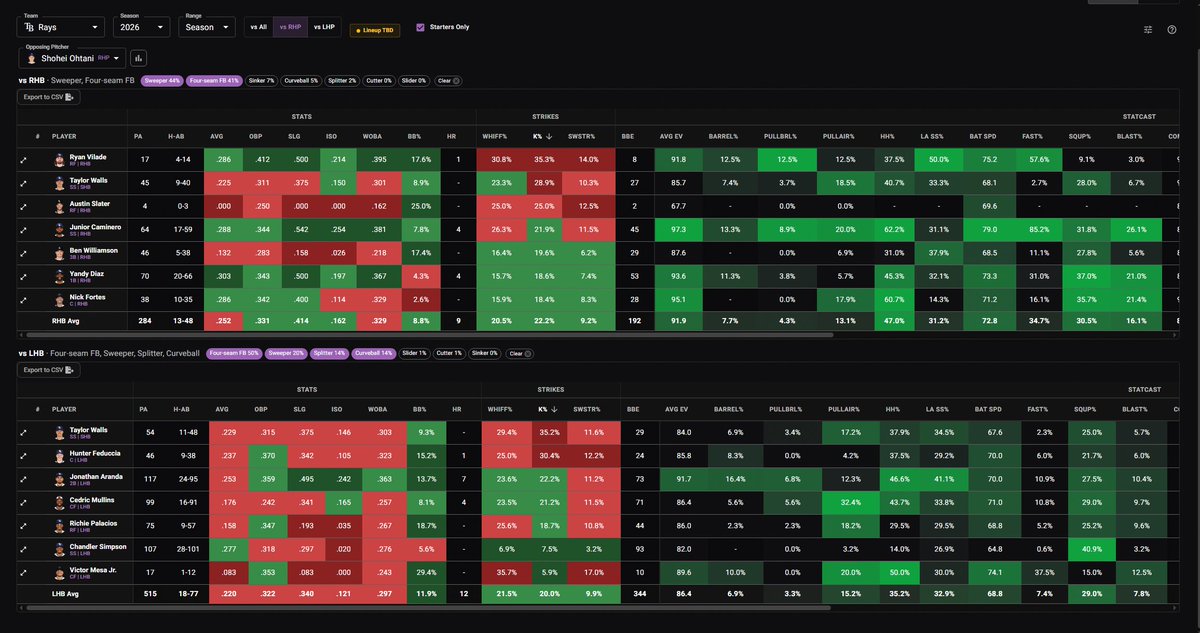Sort RHB table by PA header
The image size is (1200, 633).
pyautogui.click(x=138, y=135)
